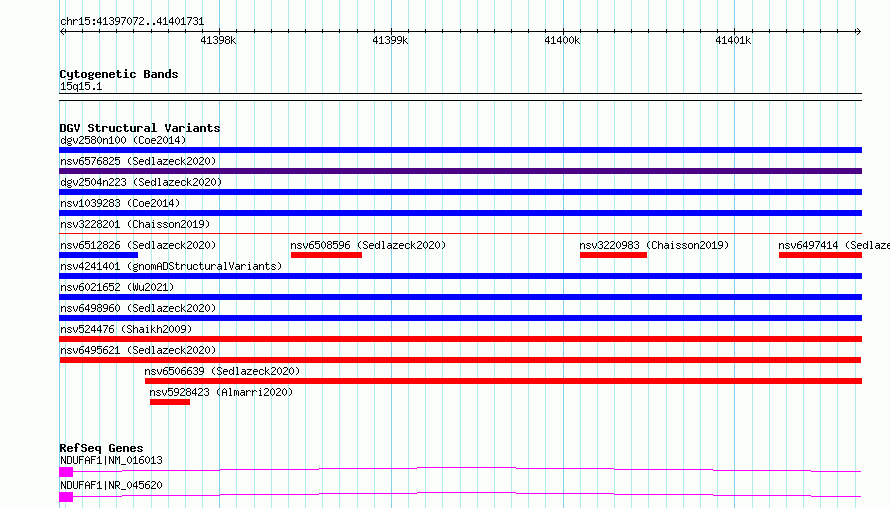Click the 41399k ruler tick label

click(390, 40)
